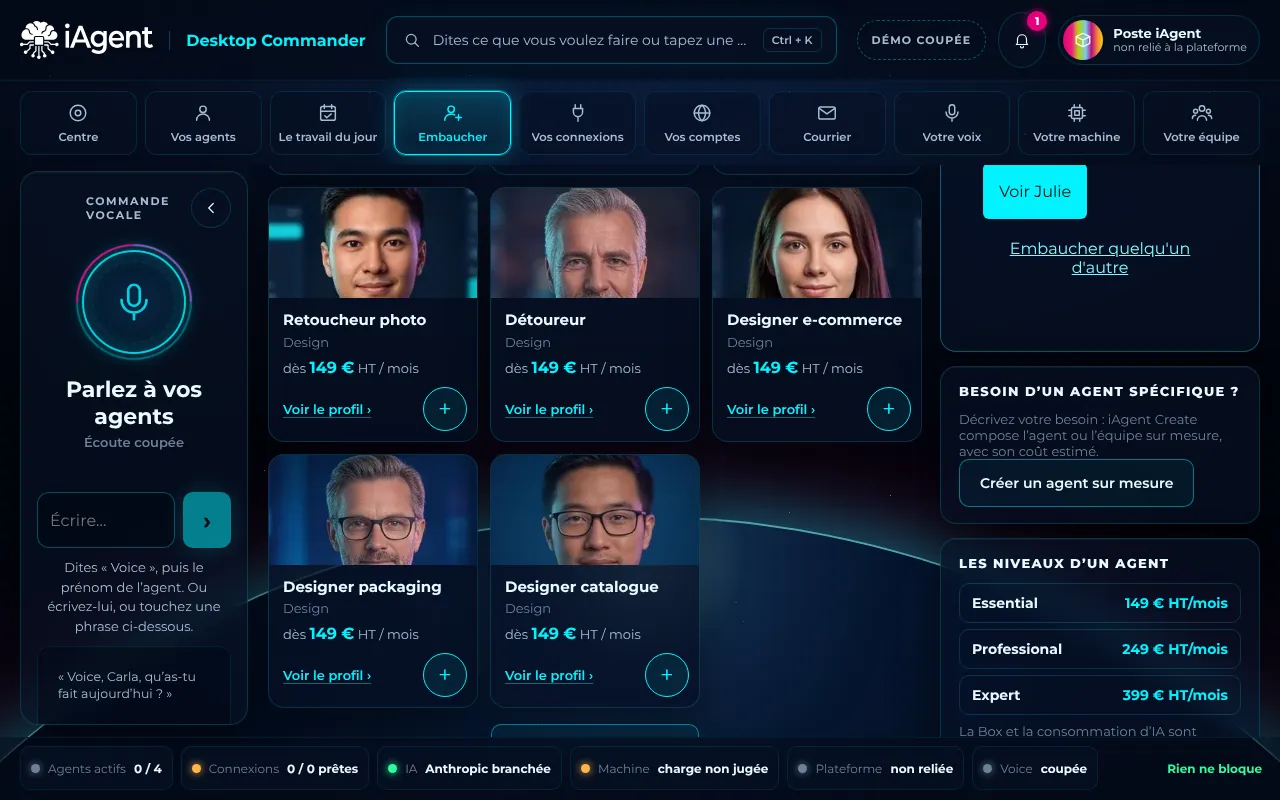The width and height of the screenshot is (1280, 800).
Task: Add Designer e-commerce agent with plus
Action: (889, 409)
